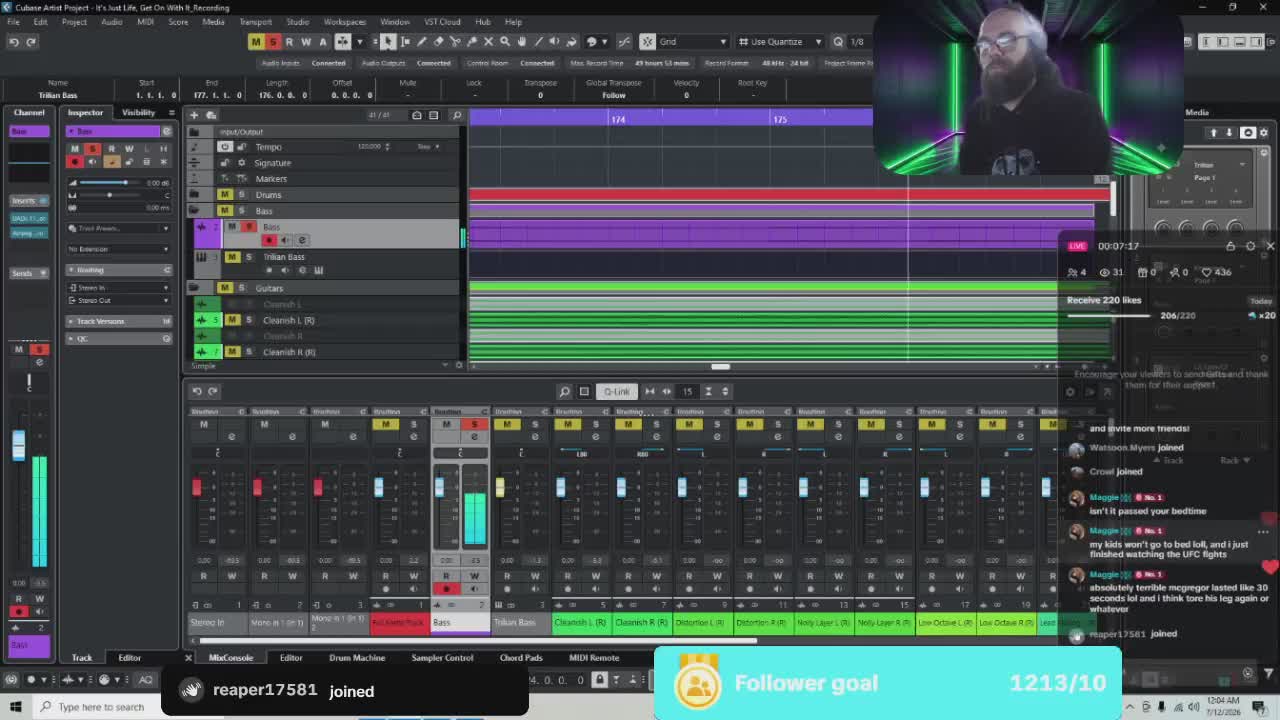Viewport: 1280px width, 720px height.
Task: Click the lock icon in the bottom transport
Action: (x=599, y=680)
